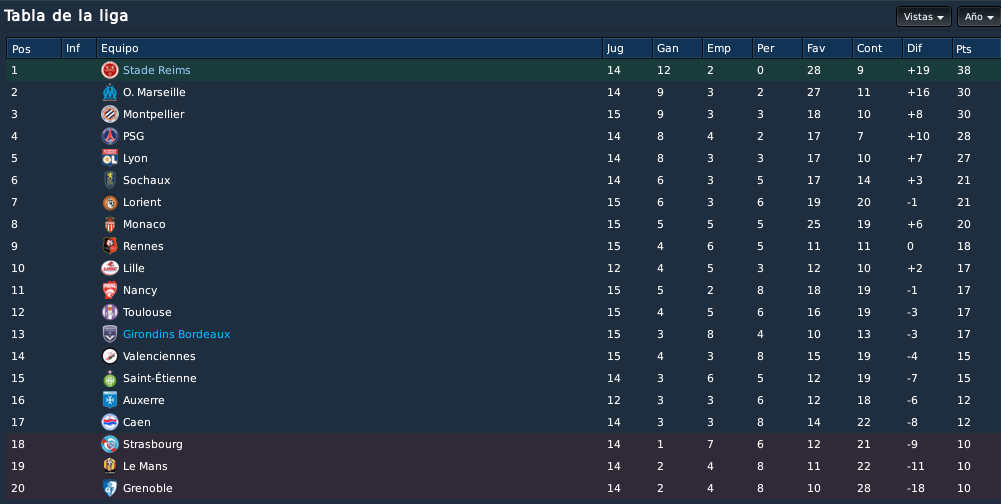Open the Stade Reims team link
Screen dimensions: 1001x504
click(156, 70)
